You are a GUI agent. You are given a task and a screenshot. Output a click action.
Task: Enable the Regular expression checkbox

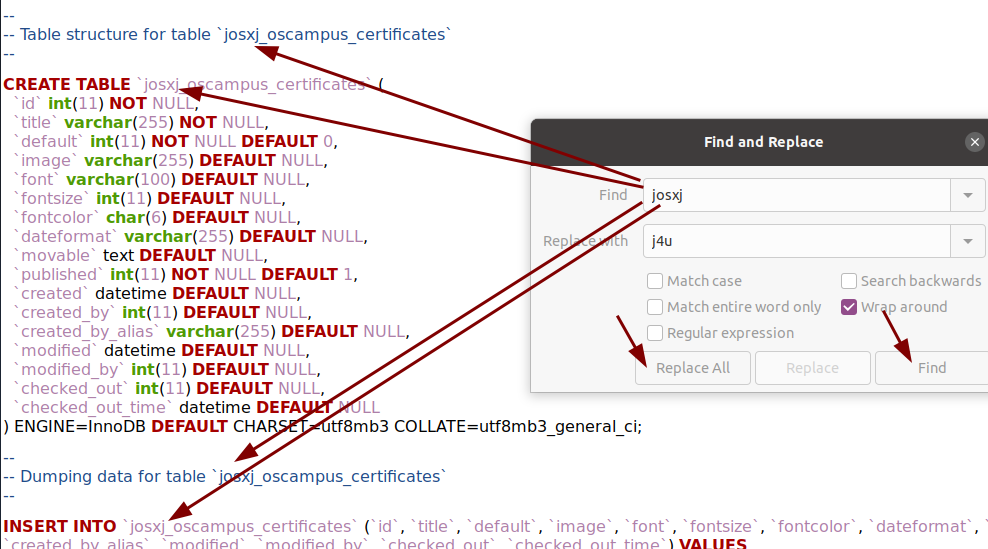655,333
